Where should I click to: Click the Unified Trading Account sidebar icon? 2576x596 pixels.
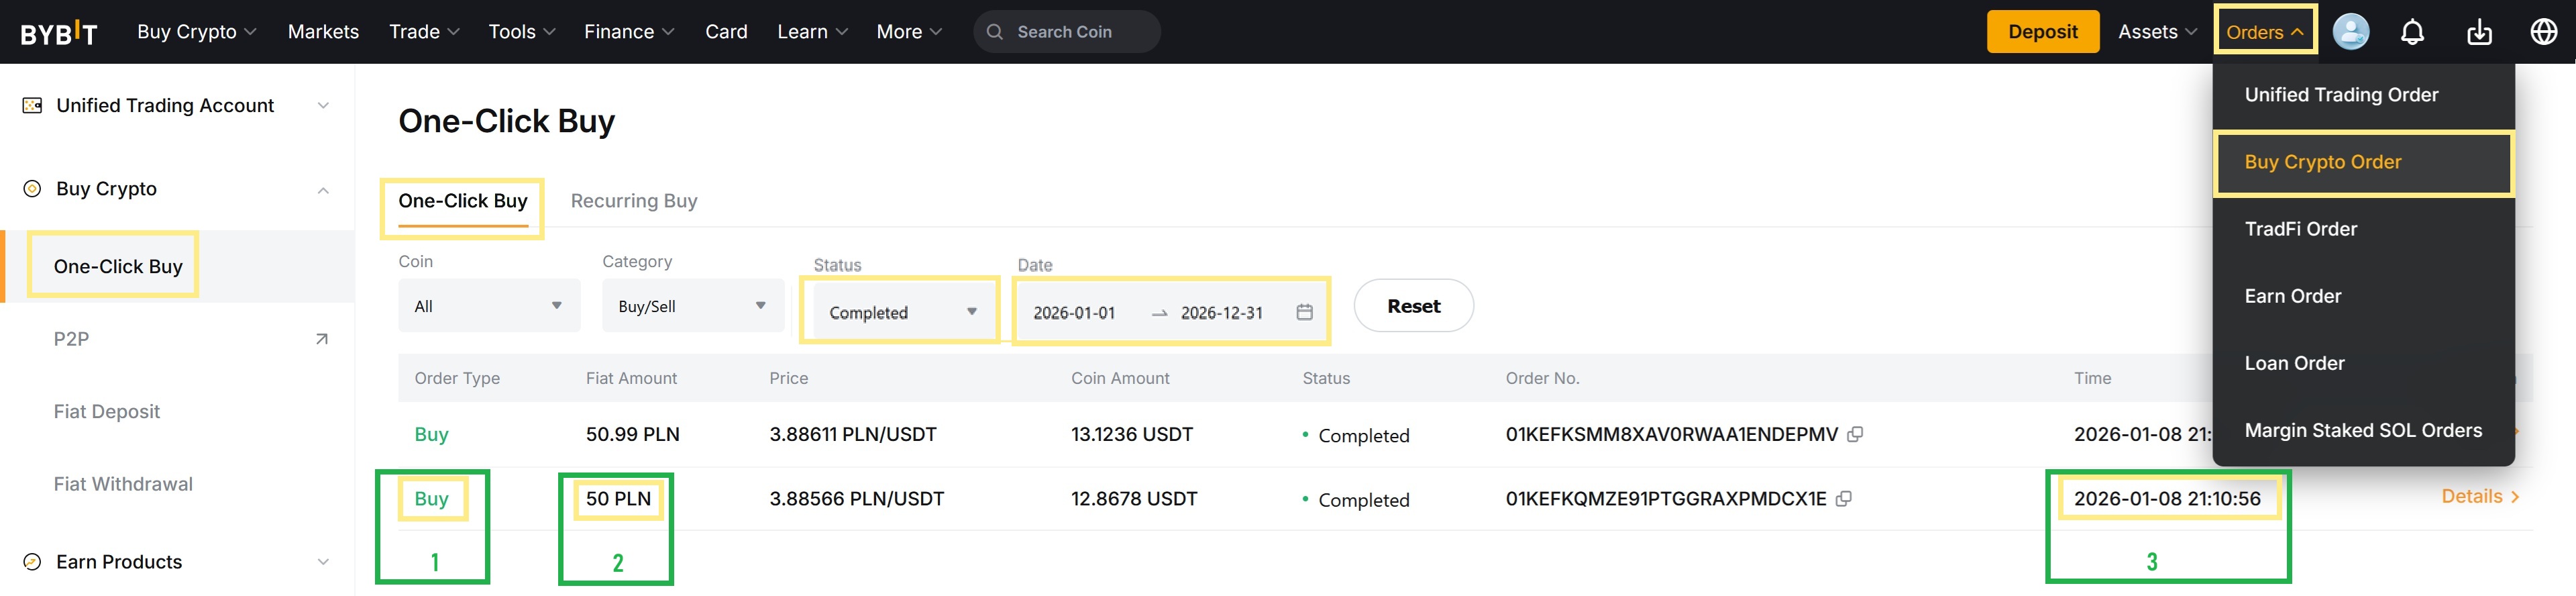(x=32, y=105)
